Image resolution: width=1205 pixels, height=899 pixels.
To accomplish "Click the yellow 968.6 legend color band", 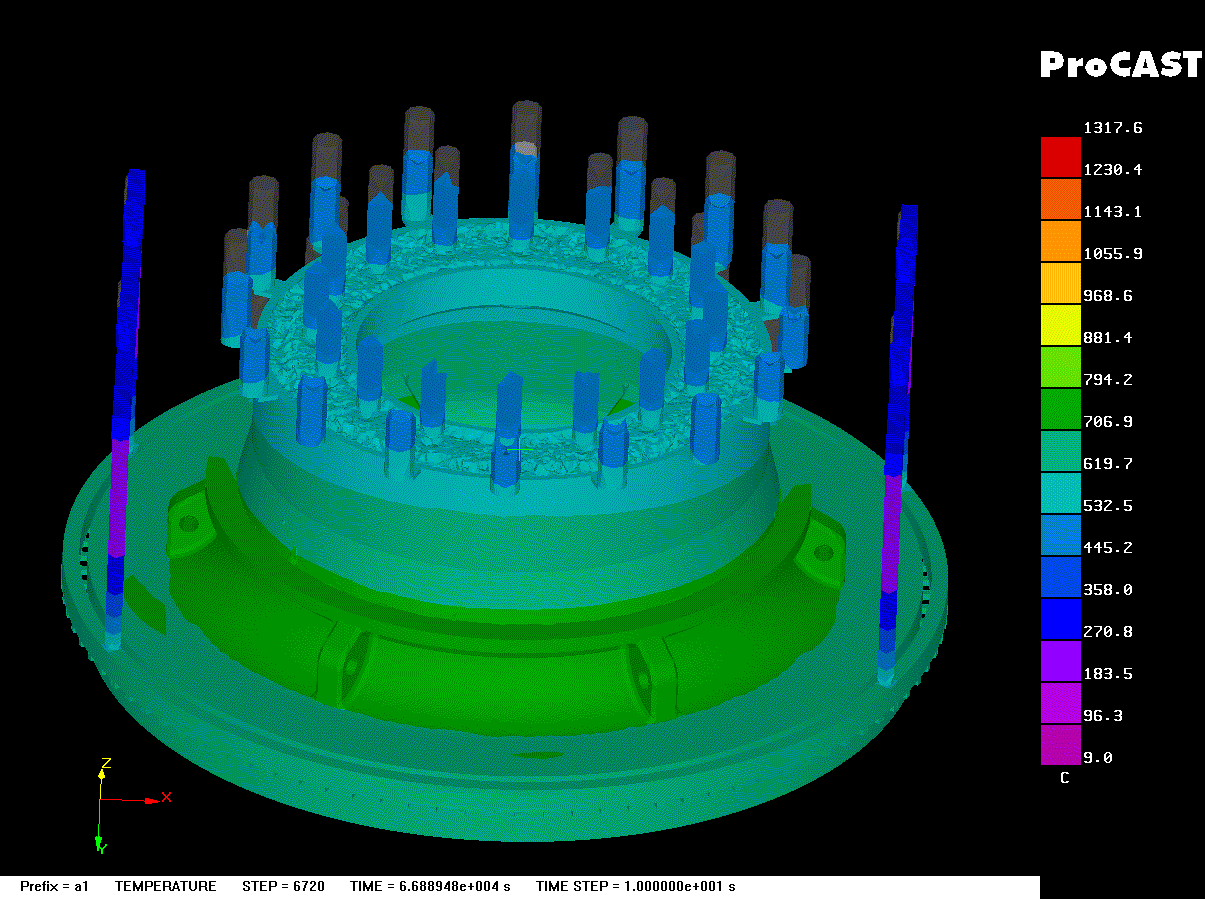I will (x=1060, y=325).
